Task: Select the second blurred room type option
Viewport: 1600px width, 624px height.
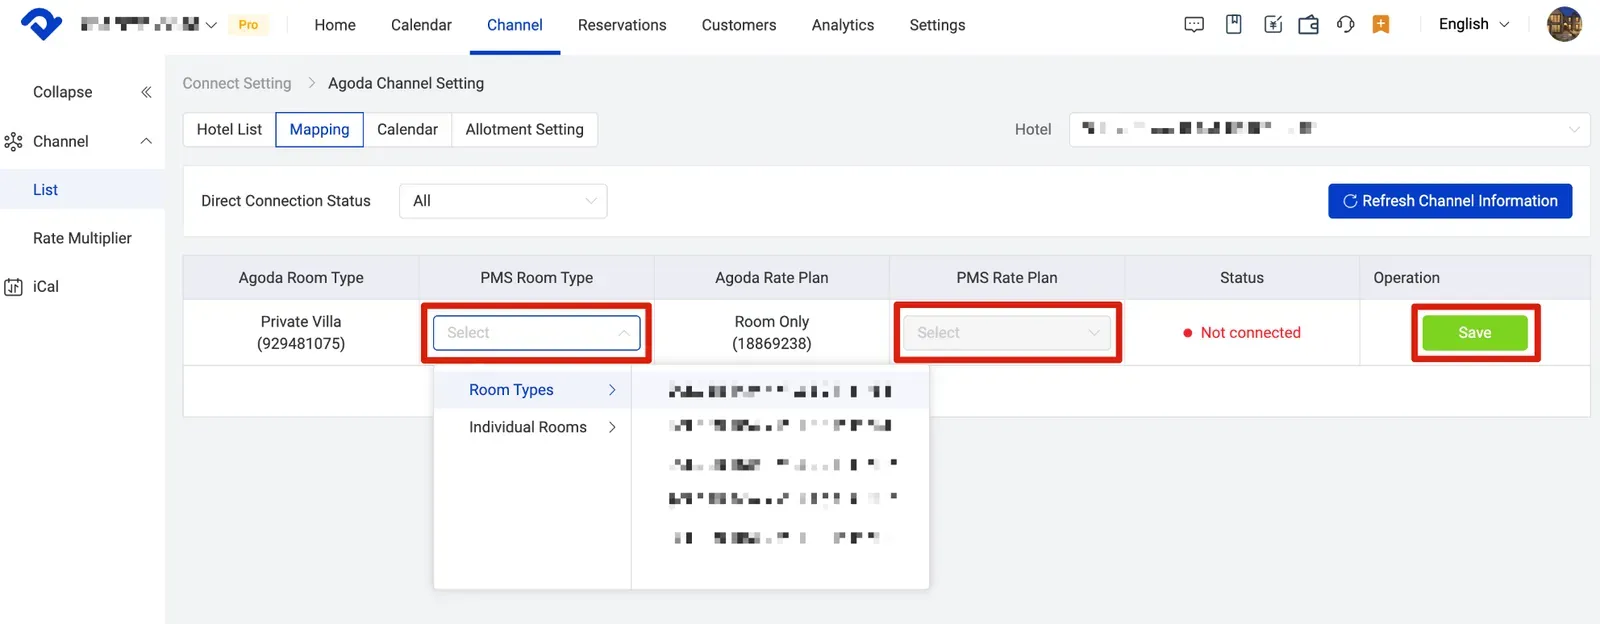Action: point(780,426)
